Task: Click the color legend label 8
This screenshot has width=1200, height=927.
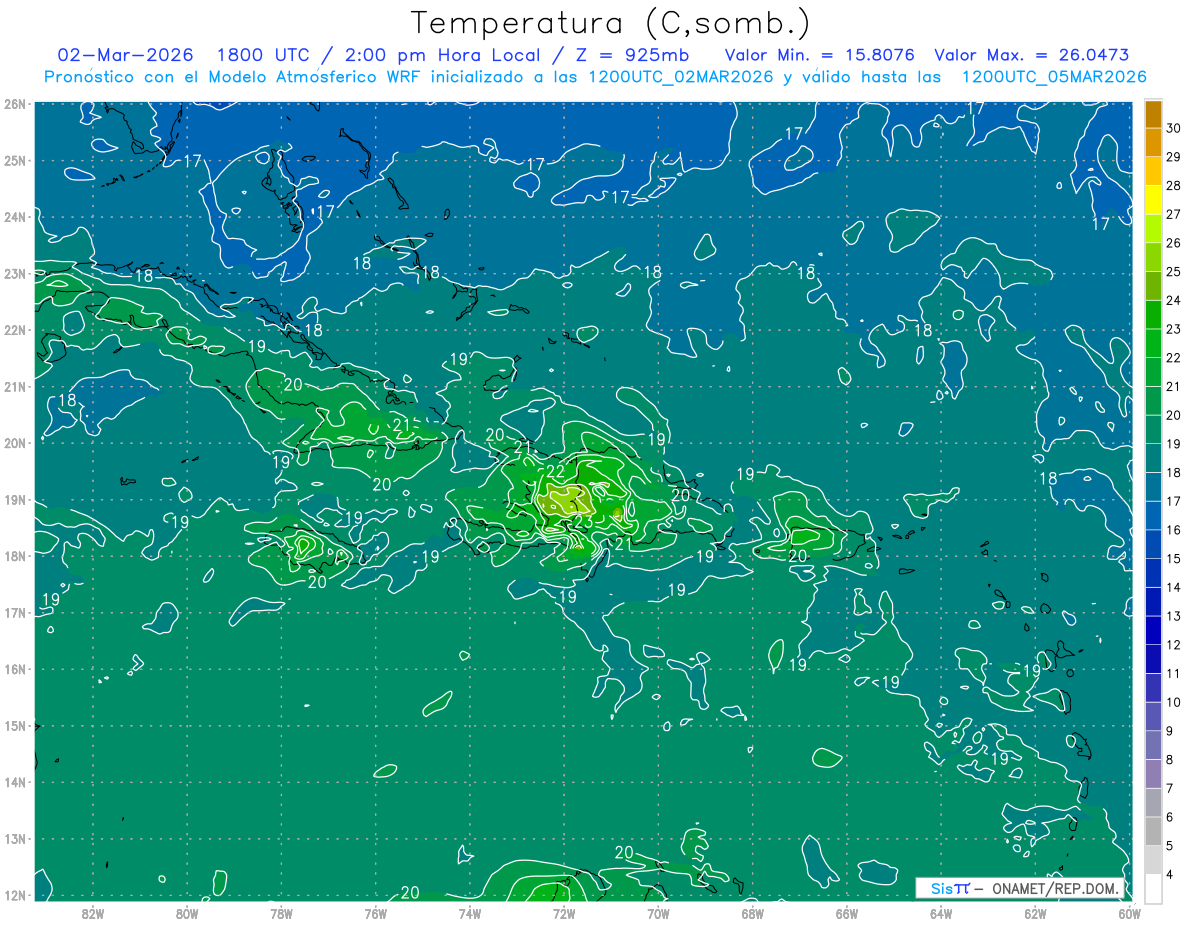Action: coord(1171,759)
